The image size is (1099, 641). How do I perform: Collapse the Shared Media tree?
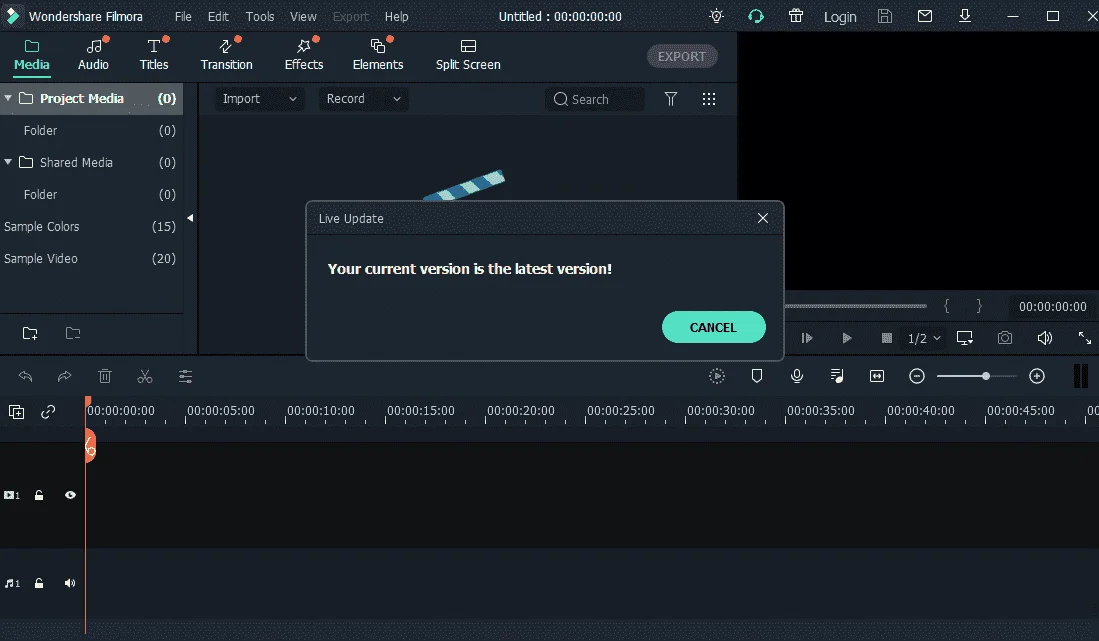point(8,162)
